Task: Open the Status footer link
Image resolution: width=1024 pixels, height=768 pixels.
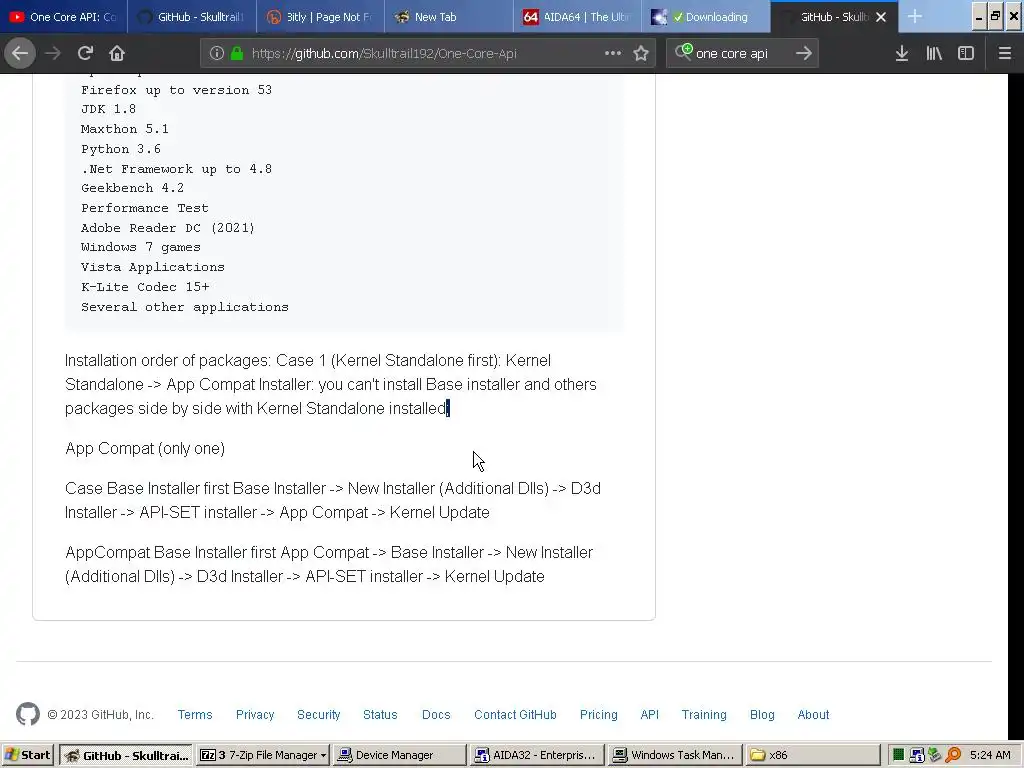Action: (x=380, y=714)
